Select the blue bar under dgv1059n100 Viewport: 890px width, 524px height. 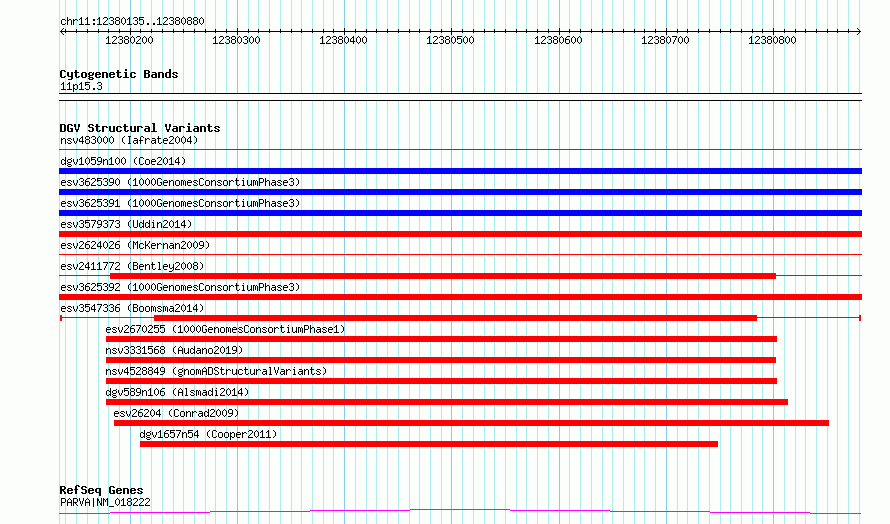pos(460,171)
